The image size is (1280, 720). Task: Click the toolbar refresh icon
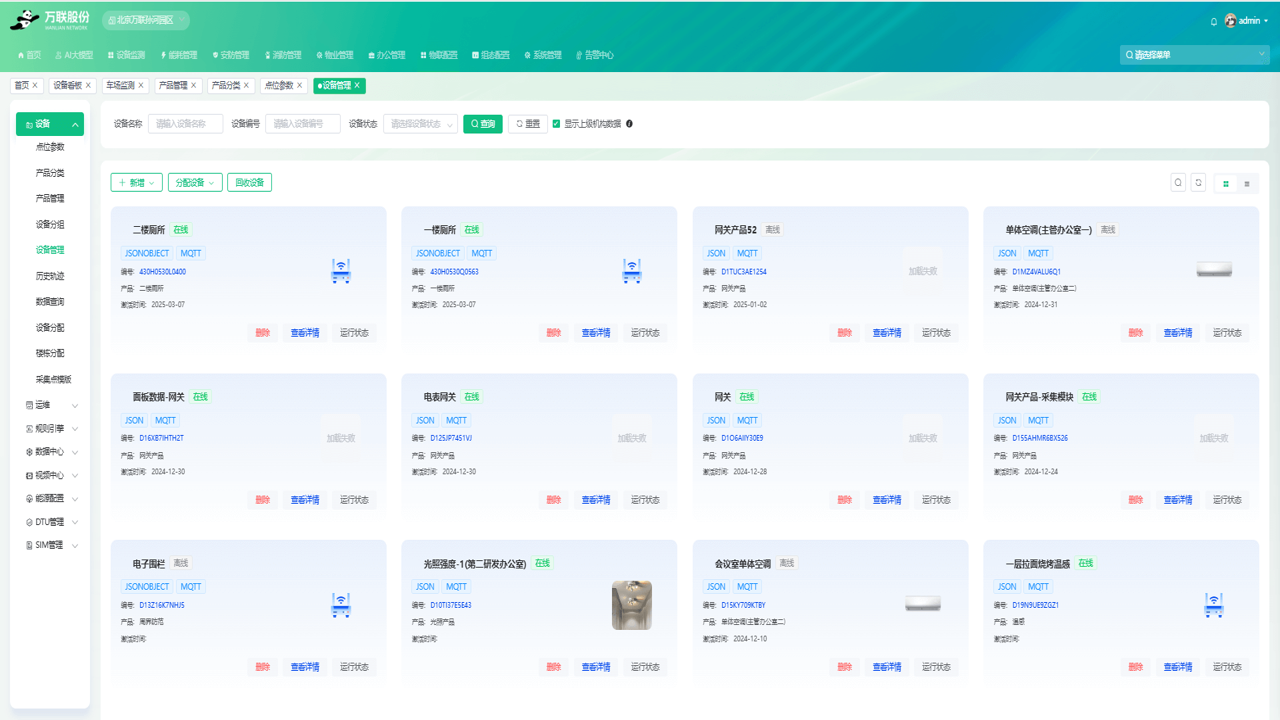(x=1198, y=182)
